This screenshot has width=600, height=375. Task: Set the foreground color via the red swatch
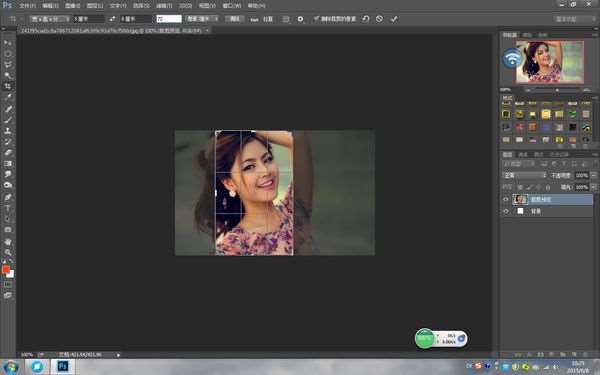tap(5, 269)
